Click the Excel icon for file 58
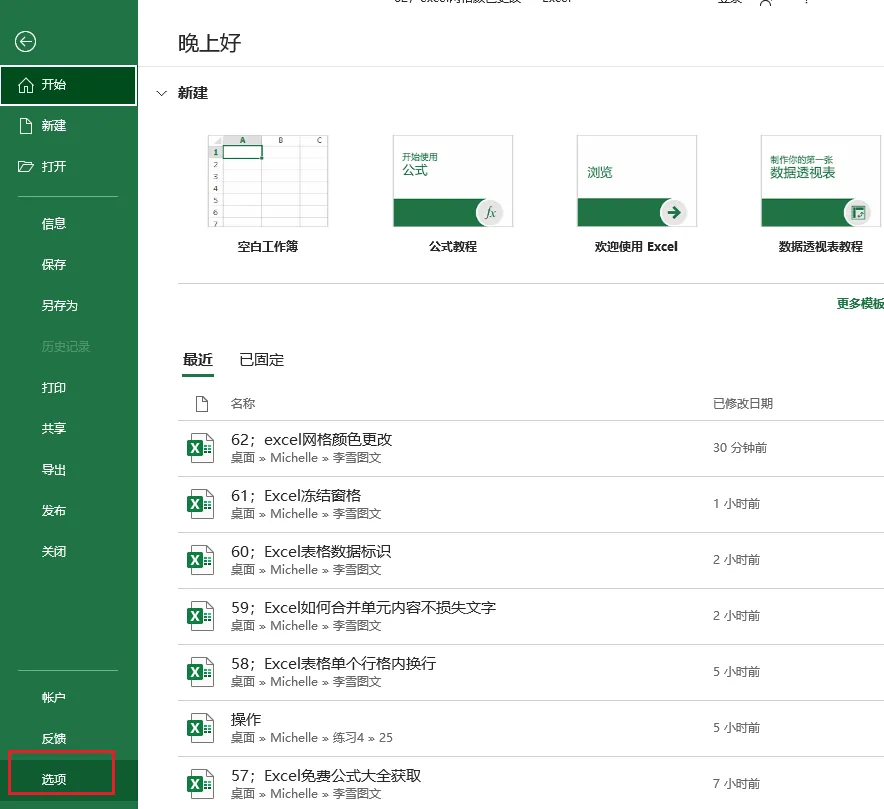 tap(200, 672)
